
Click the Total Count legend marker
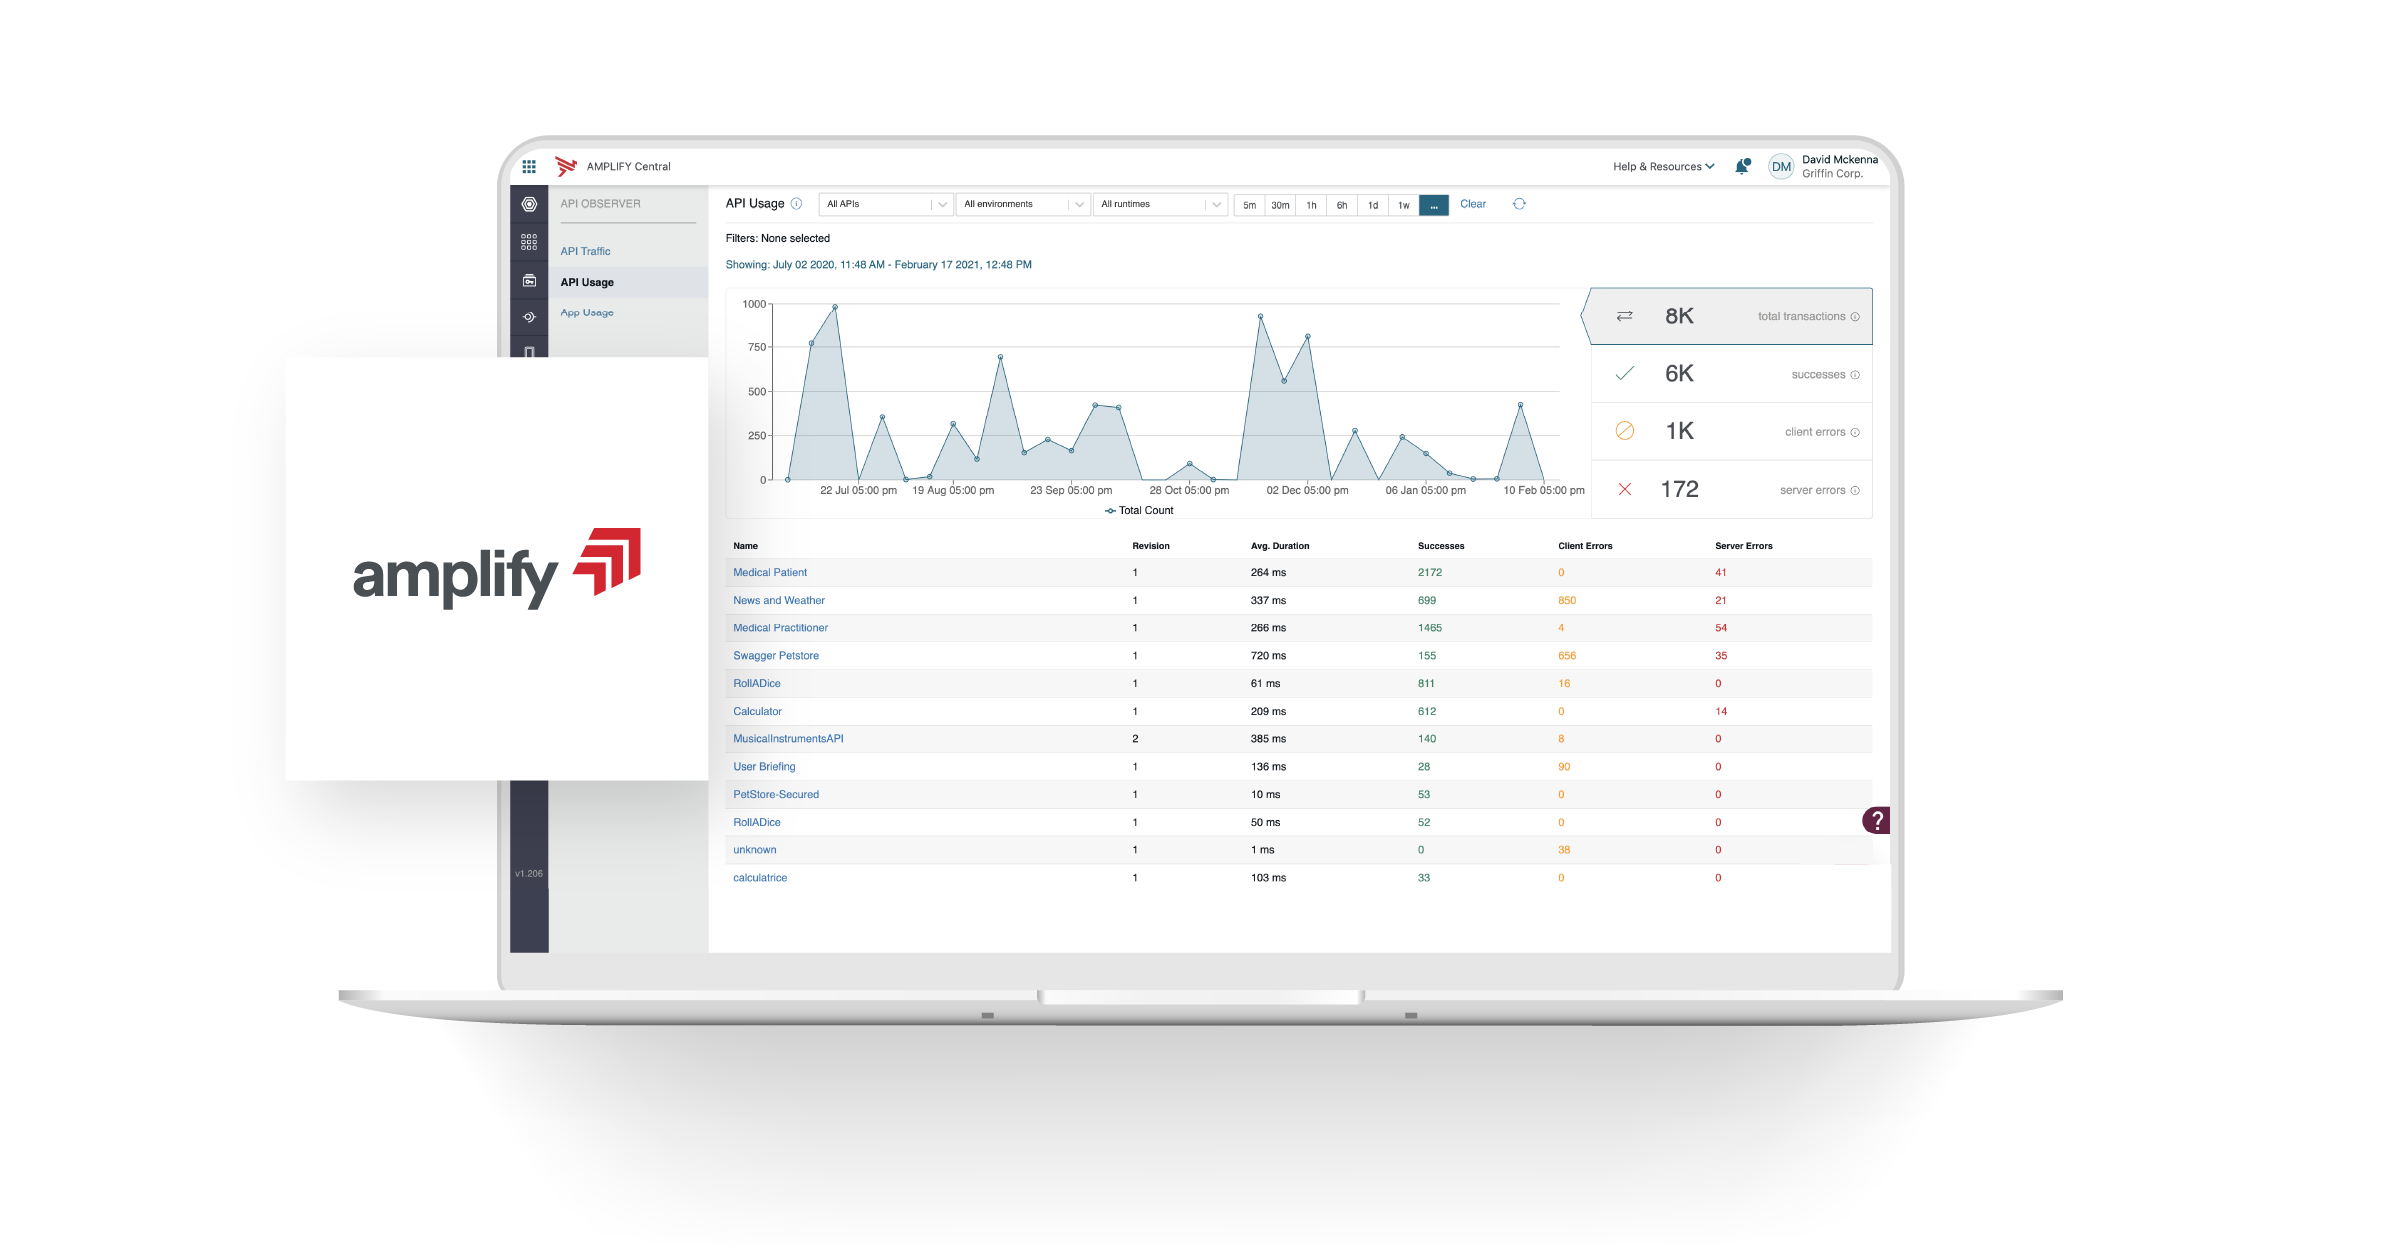pyautogui.click(x=1110, y=510)
